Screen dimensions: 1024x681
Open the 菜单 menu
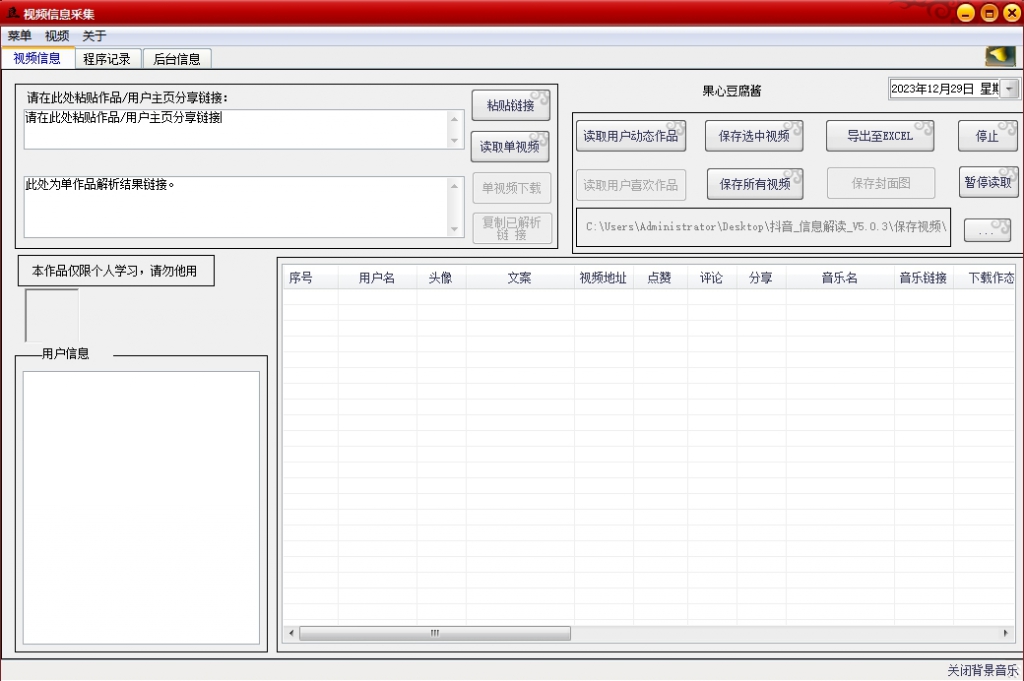coord(18,35)
